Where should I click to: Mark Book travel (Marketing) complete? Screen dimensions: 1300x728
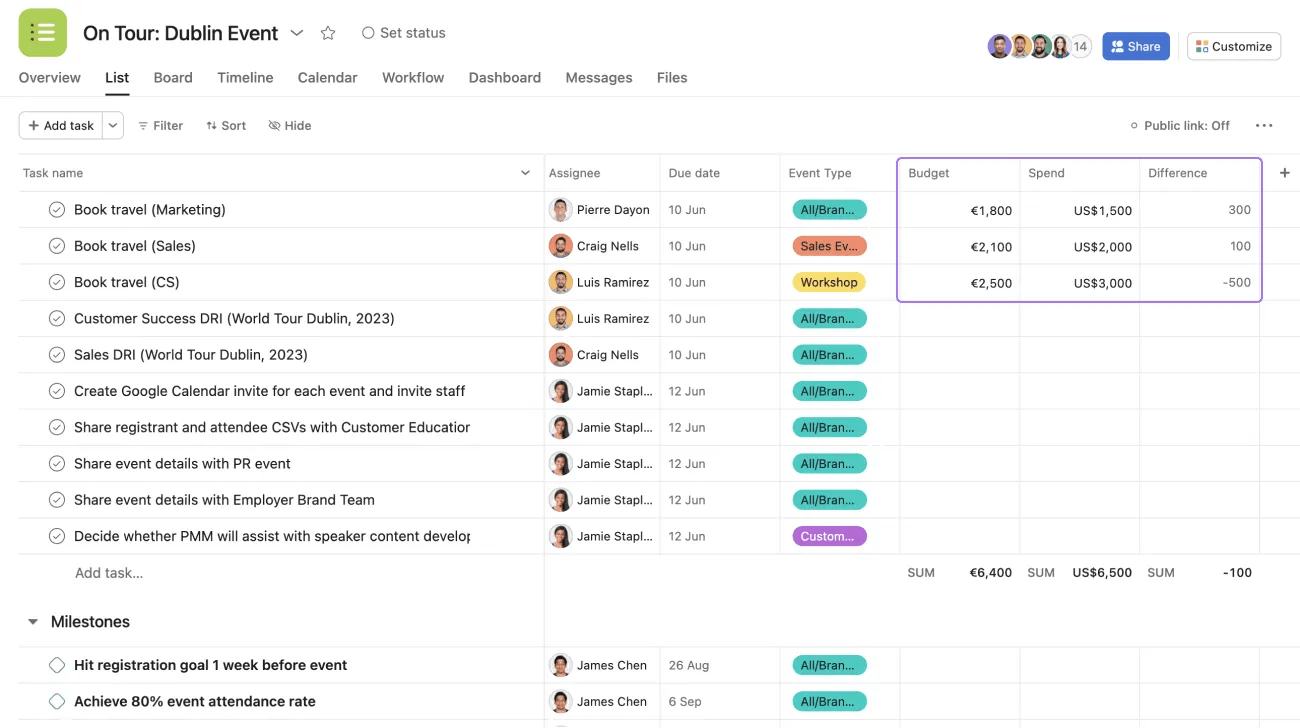(x=56, y=209)
